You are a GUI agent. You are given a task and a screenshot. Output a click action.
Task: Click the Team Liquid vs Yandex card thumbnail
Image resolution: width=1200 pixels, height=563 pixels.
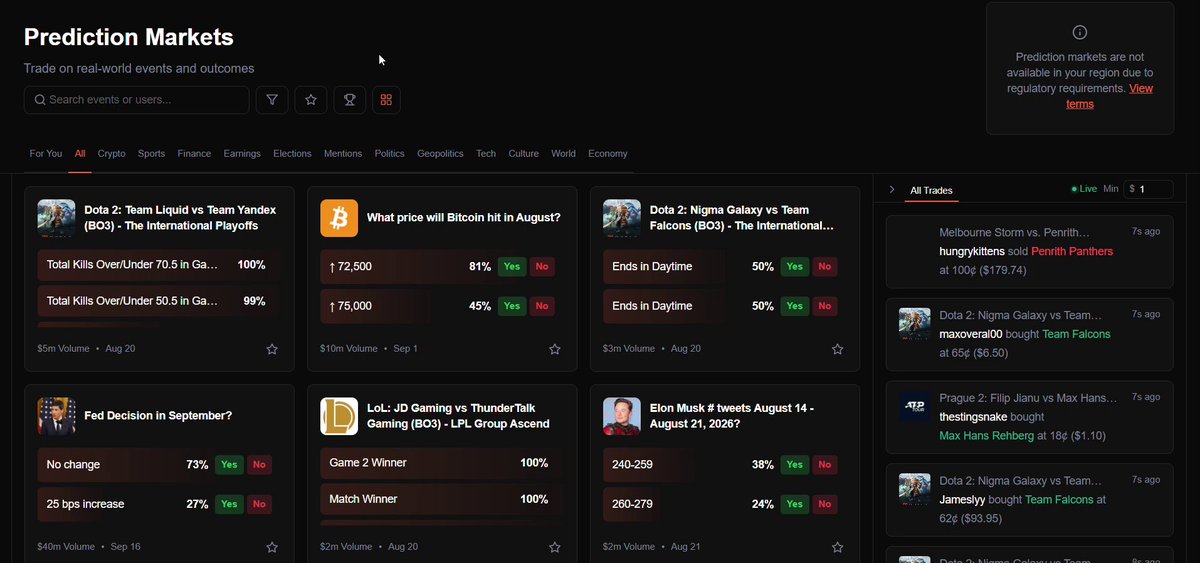coord(56,218)
